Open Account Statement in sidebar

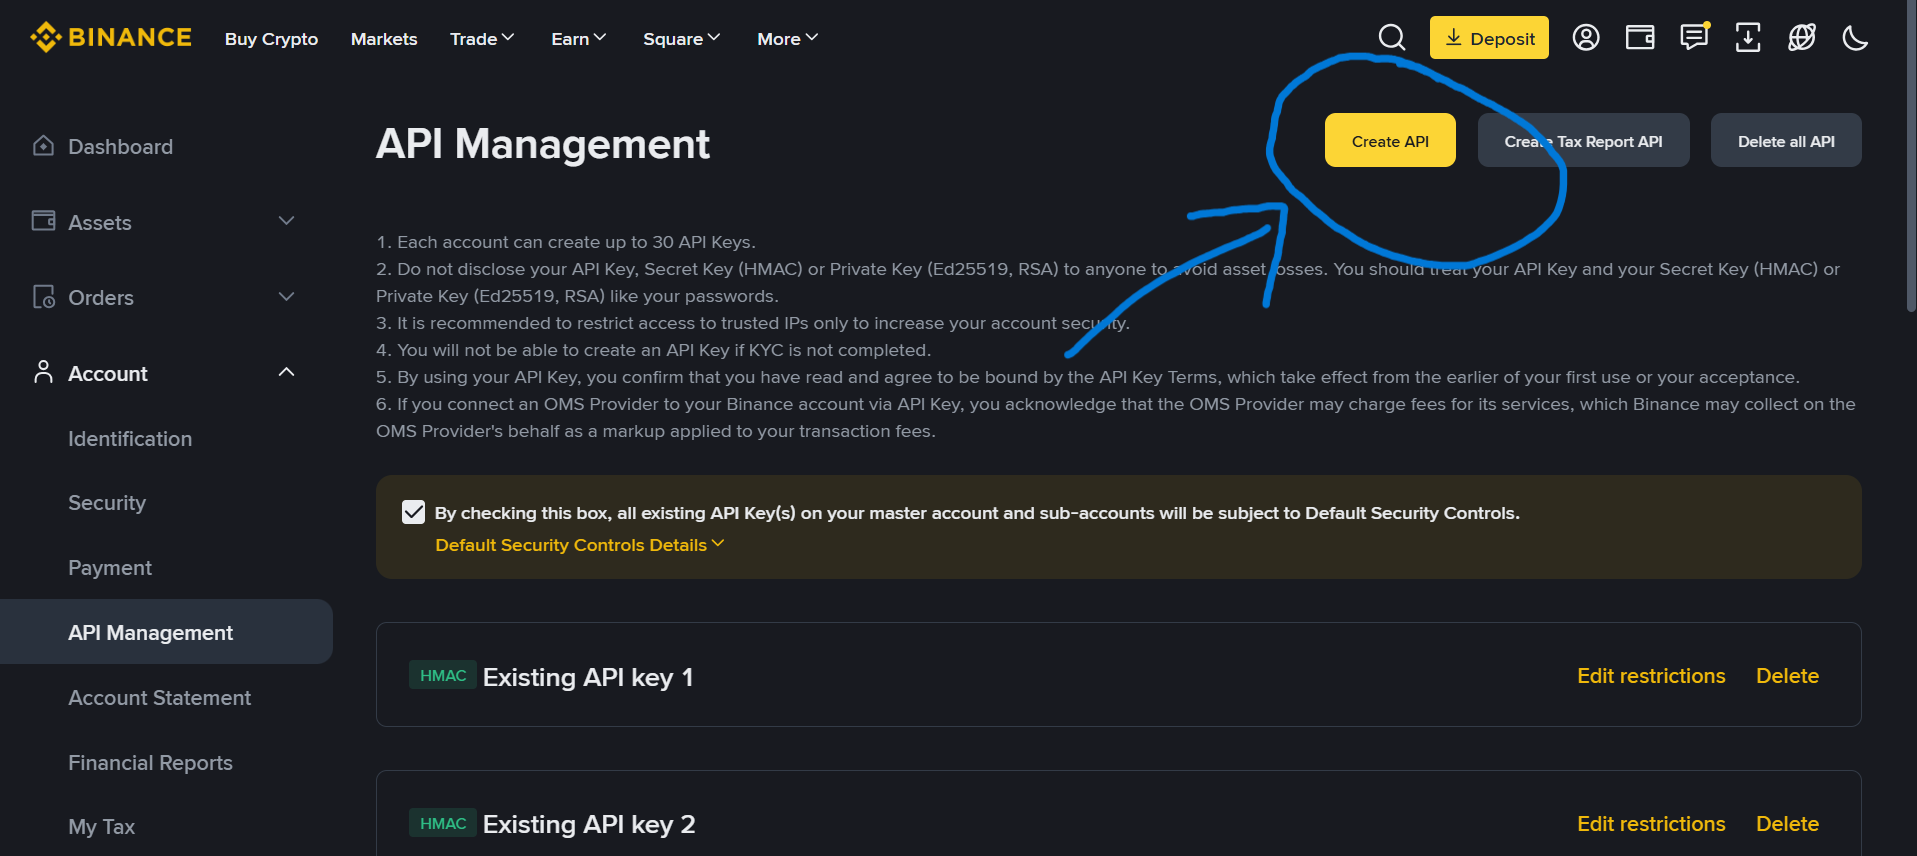coord(160,698)
